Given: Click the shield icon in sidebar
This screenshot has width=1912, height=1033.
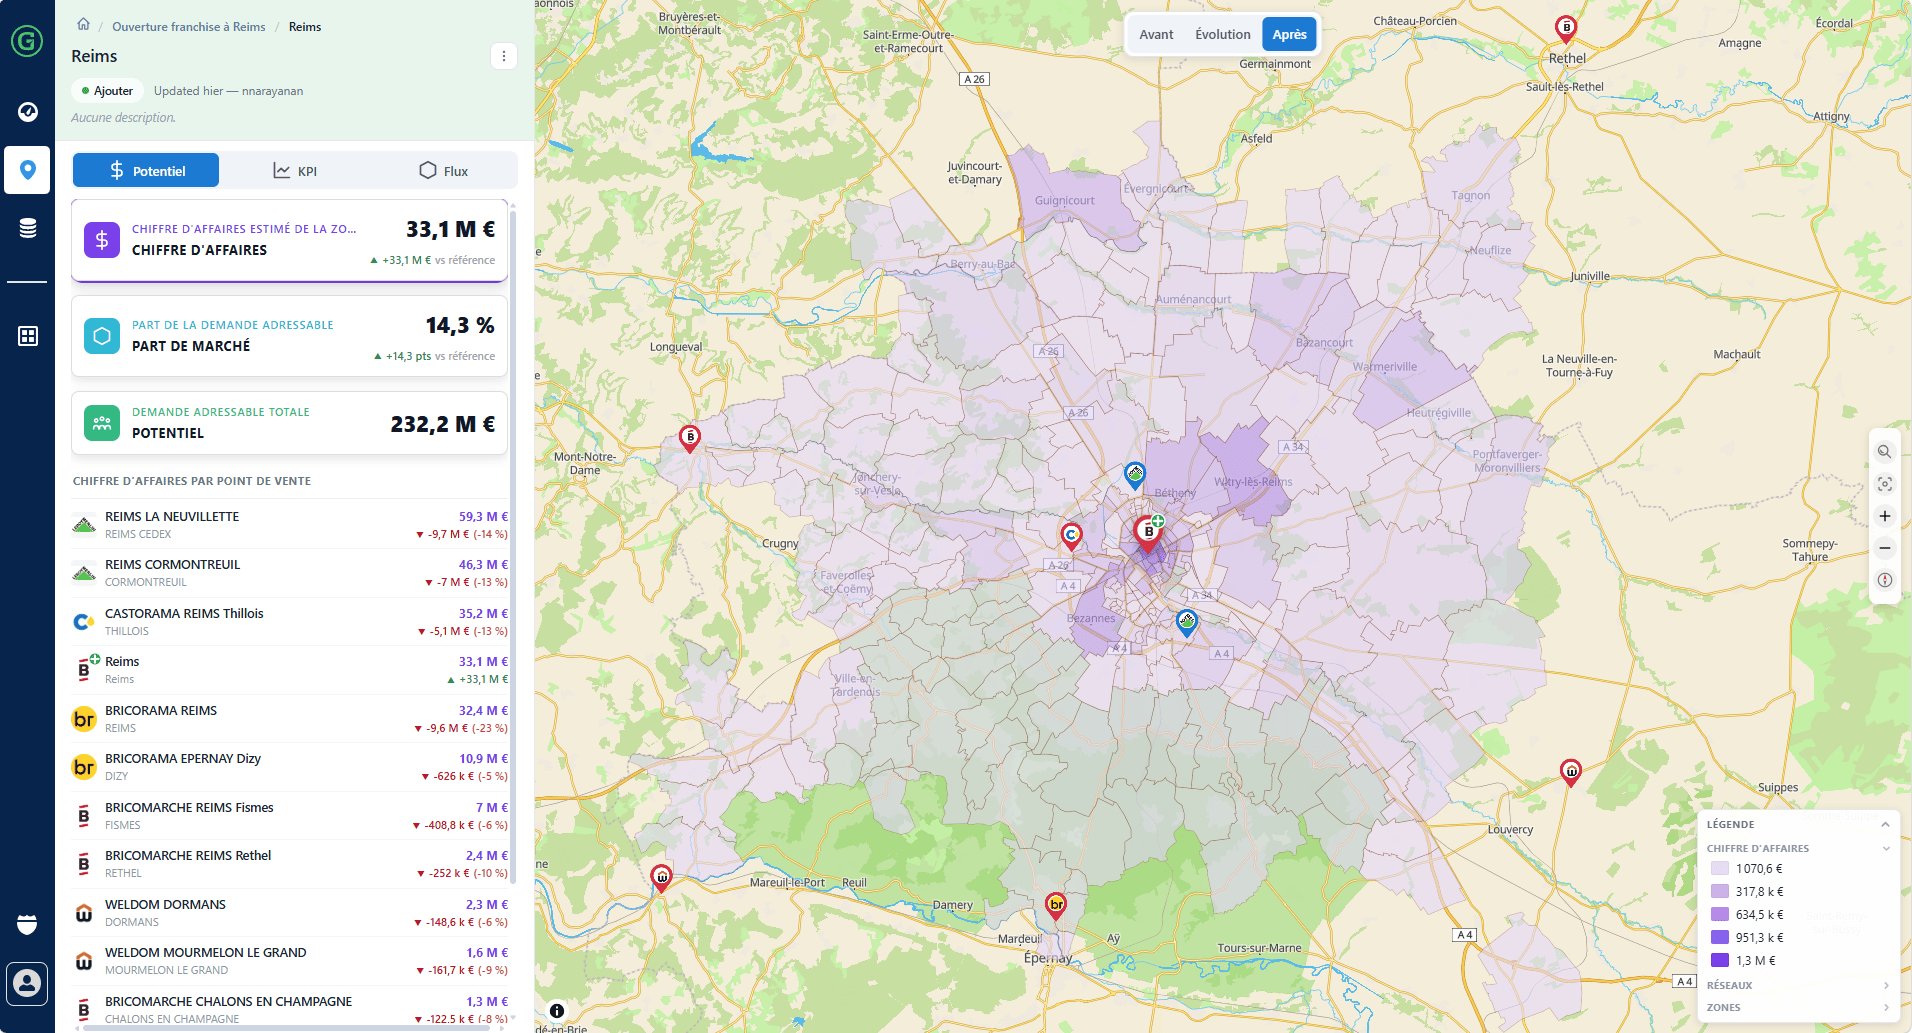Looking at the screenshot, I should 28,924.
